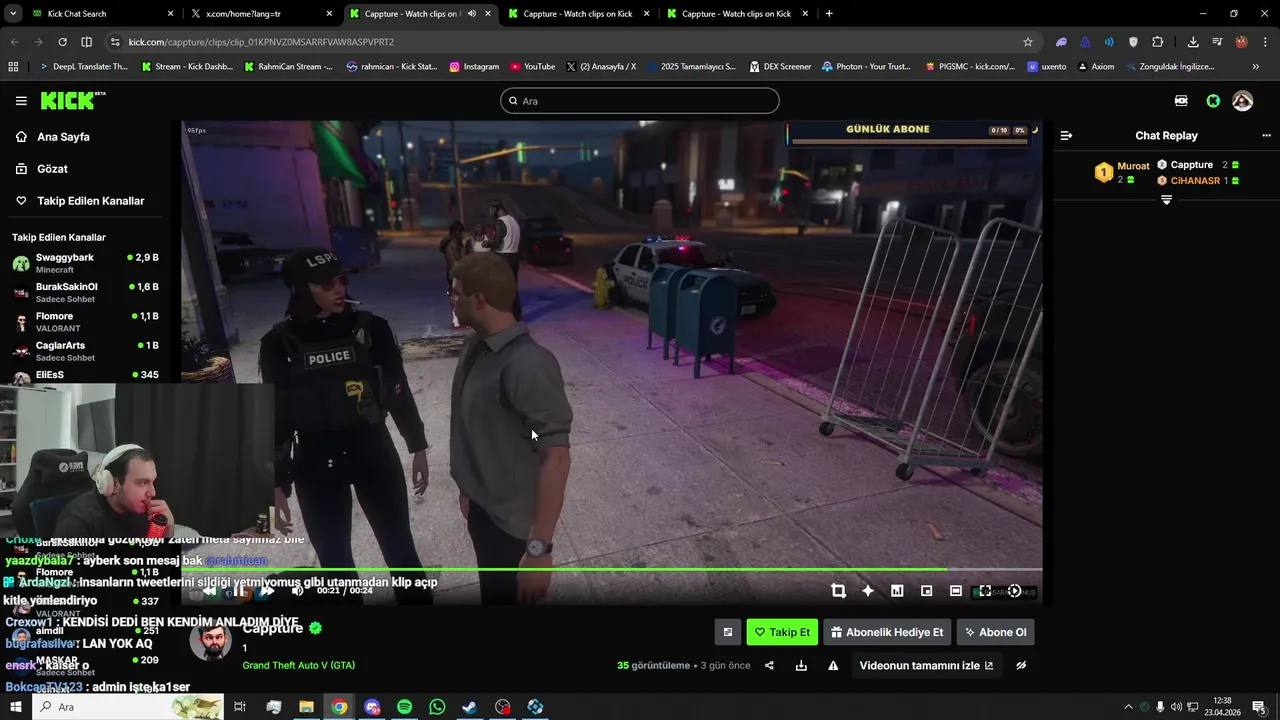Viewport: 1280px width, 720px height.
Task: Click the Chrome address bar URL
Action: [261, 42]
